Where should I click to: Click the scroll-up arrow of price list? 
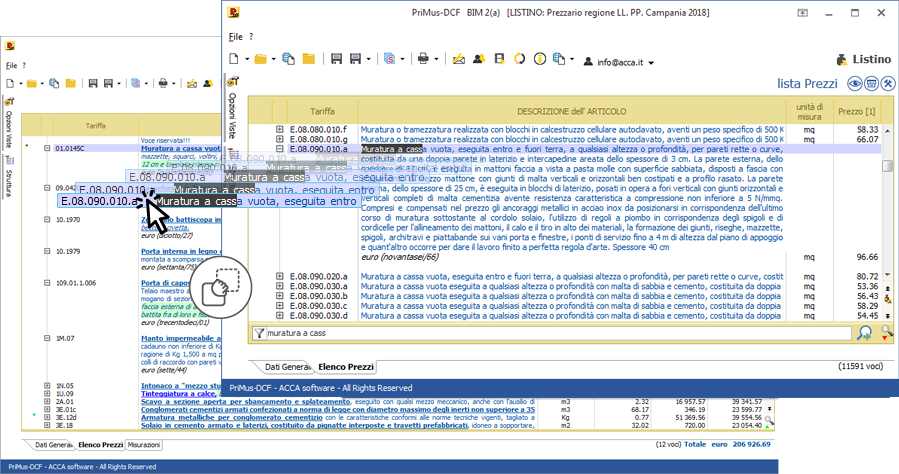pos(887,131)
